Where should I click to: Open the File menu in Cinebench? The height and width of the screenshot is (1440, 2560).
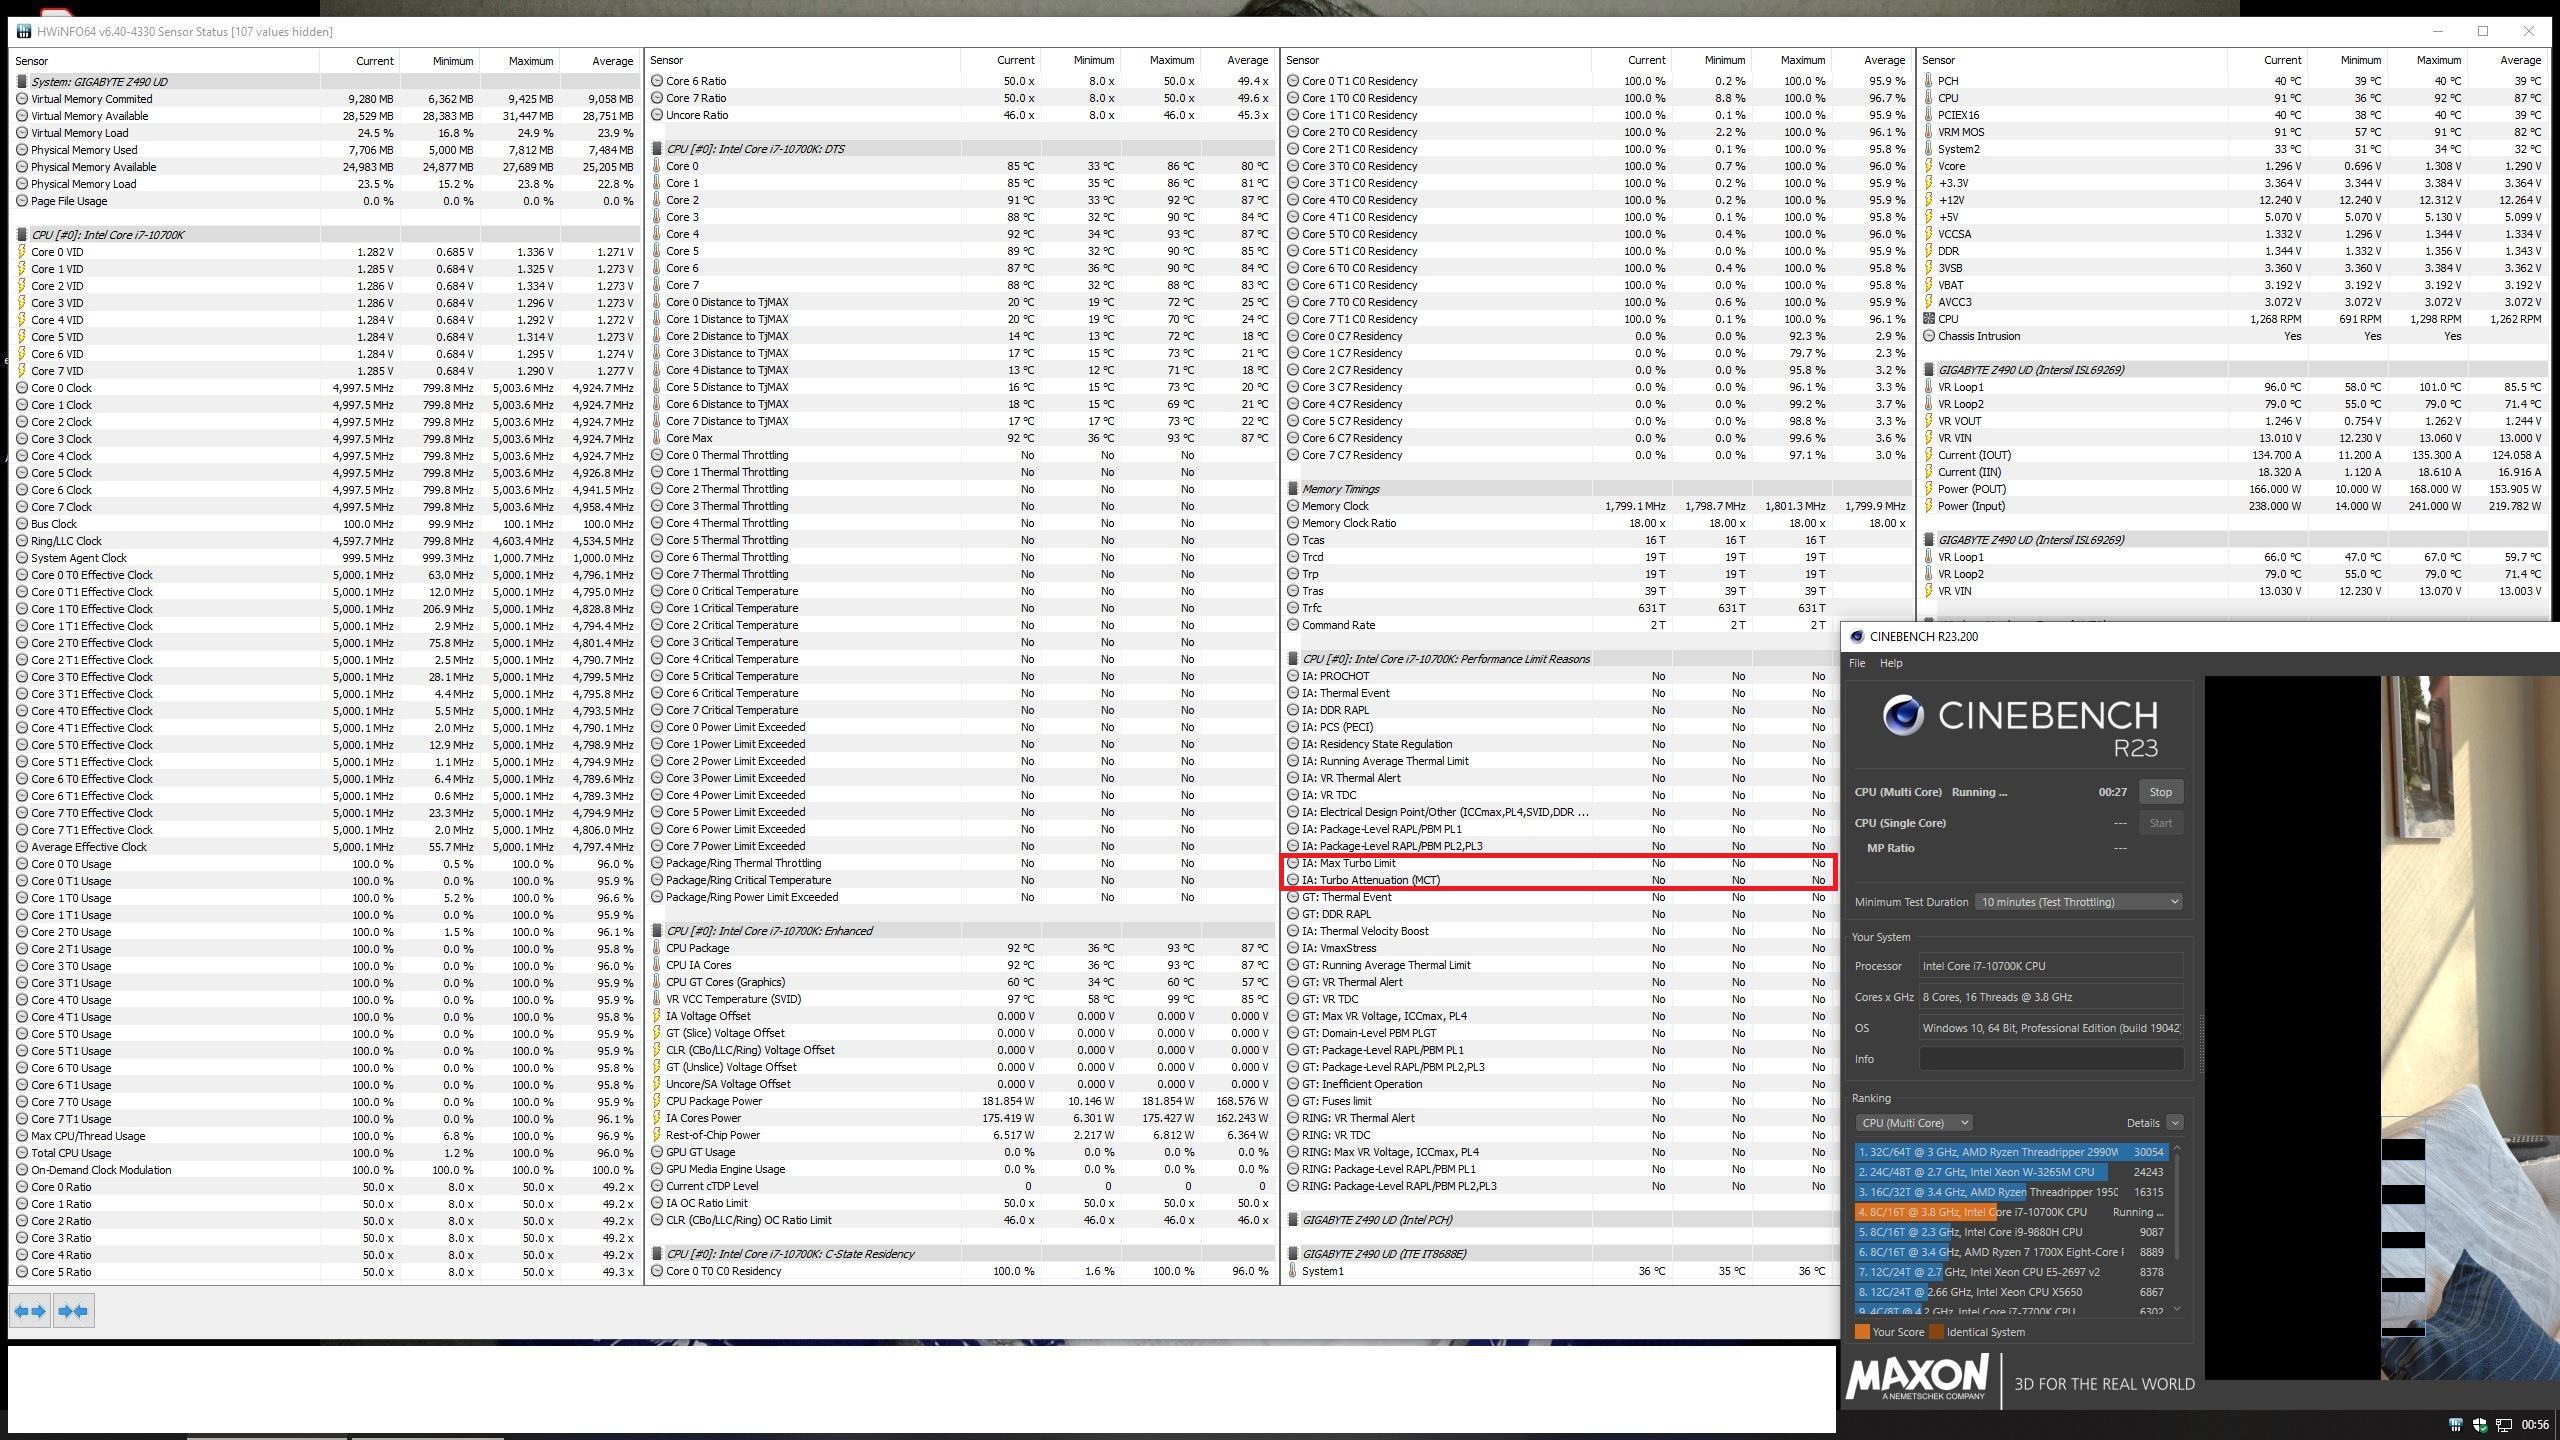[x=1857, y=663]
